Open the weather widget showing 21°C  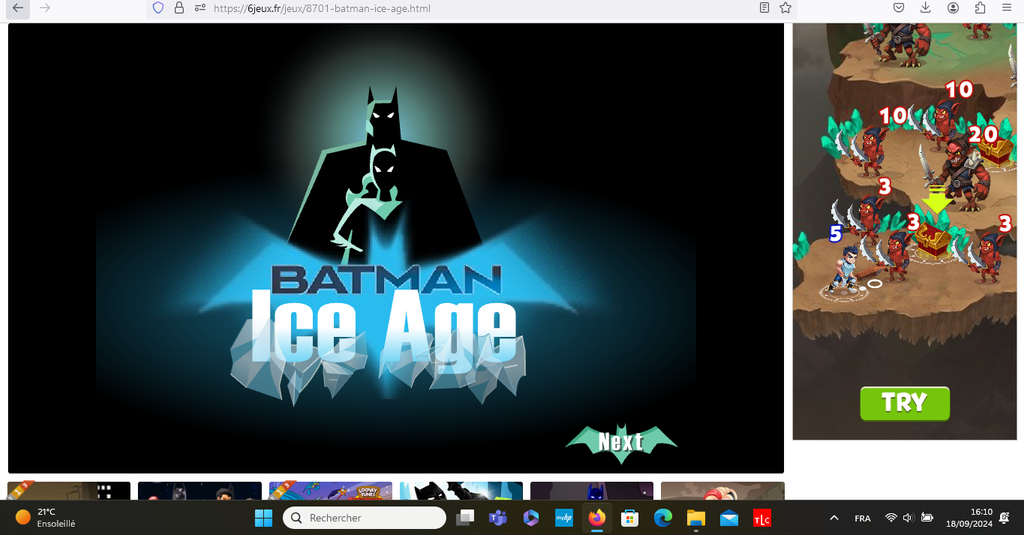tap(45, 517)
